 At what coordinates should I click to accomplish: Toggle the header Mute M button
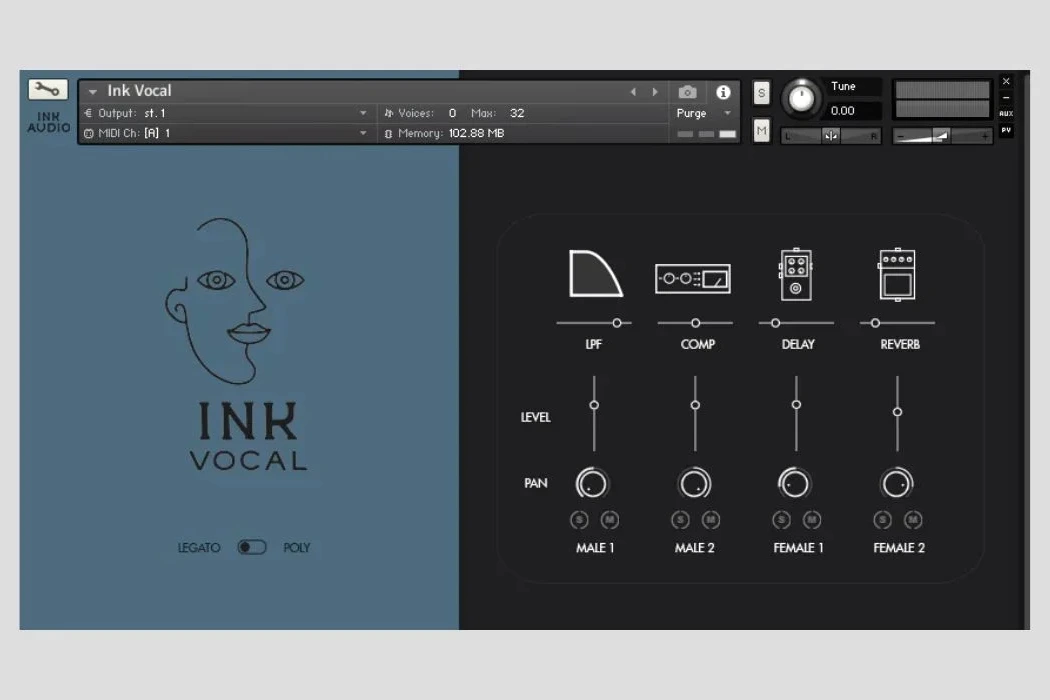(761, 131)
